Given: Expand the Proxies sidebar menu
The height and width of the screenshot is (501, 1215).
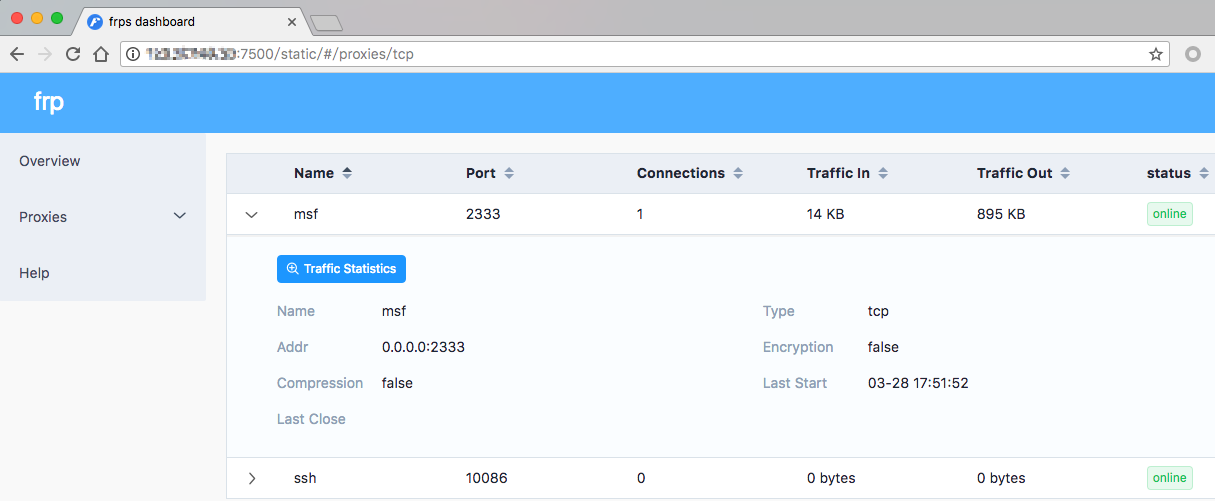Looking at the screenshot, I should point(103,217).
